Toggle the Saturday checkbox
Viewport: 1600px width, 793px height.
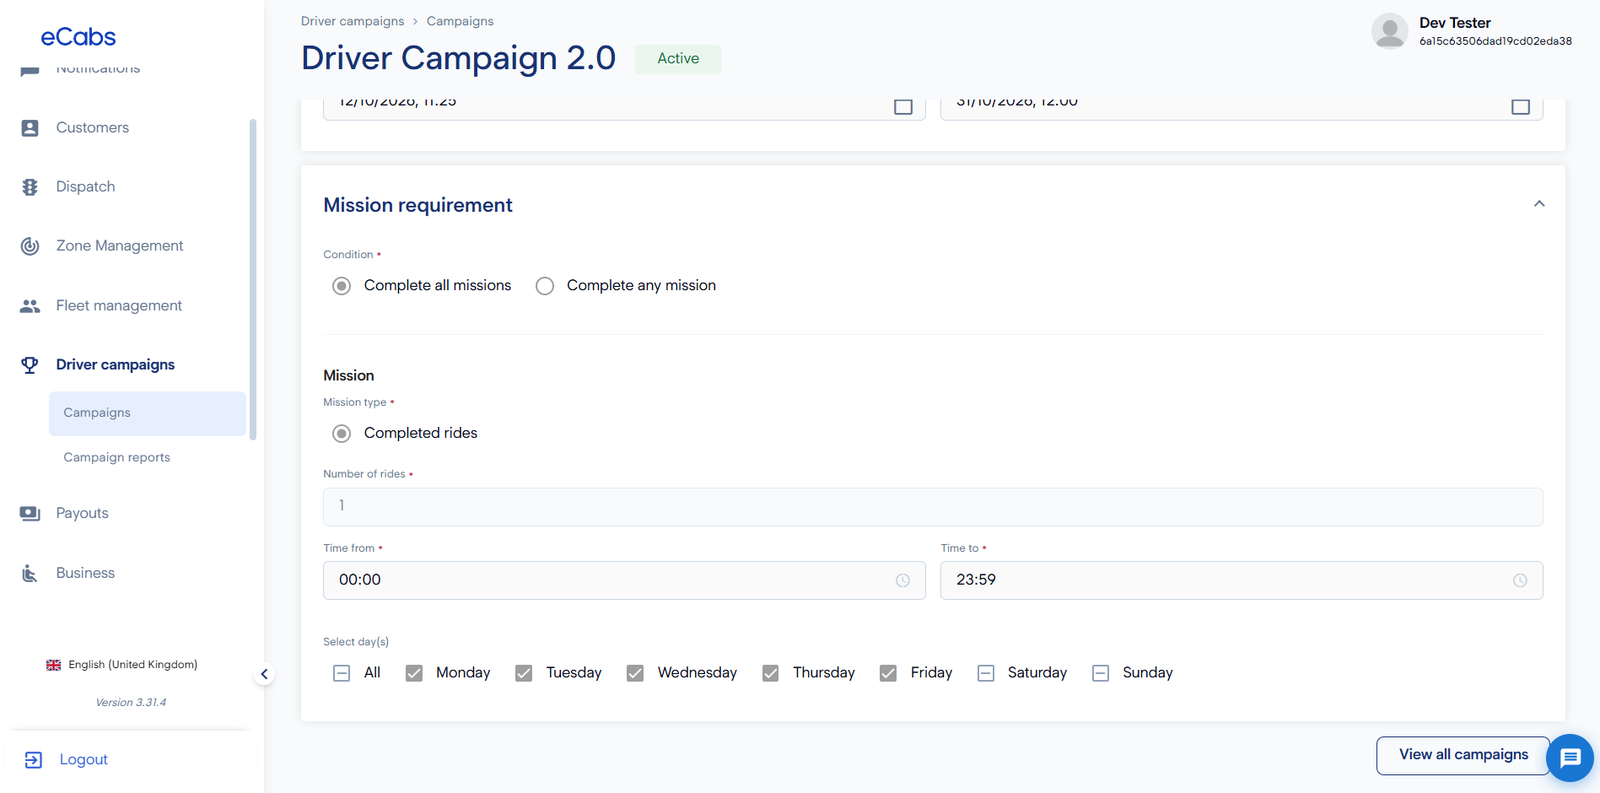pos(986,674)
